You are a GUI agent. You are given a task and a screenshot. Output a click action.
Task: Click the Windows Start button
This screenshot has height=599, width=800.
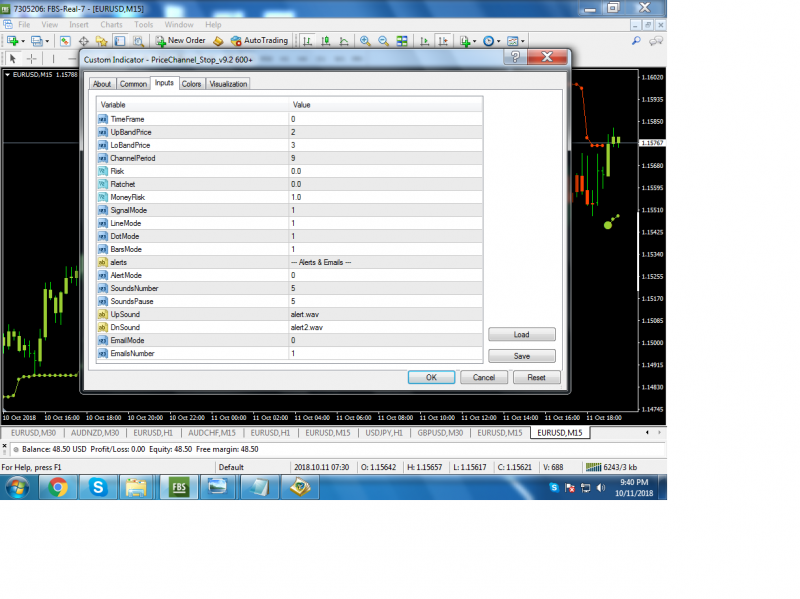17,488
